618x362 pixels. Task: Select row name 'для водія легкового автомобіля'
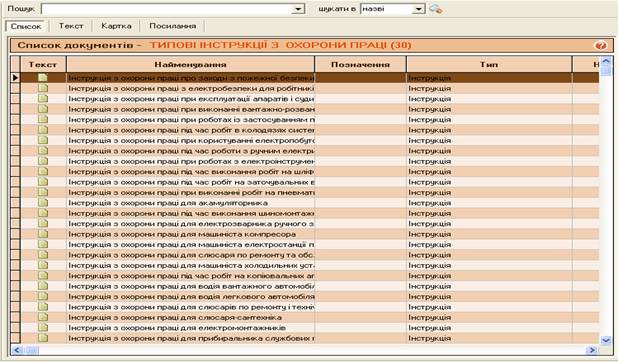[x=191, y=297]
